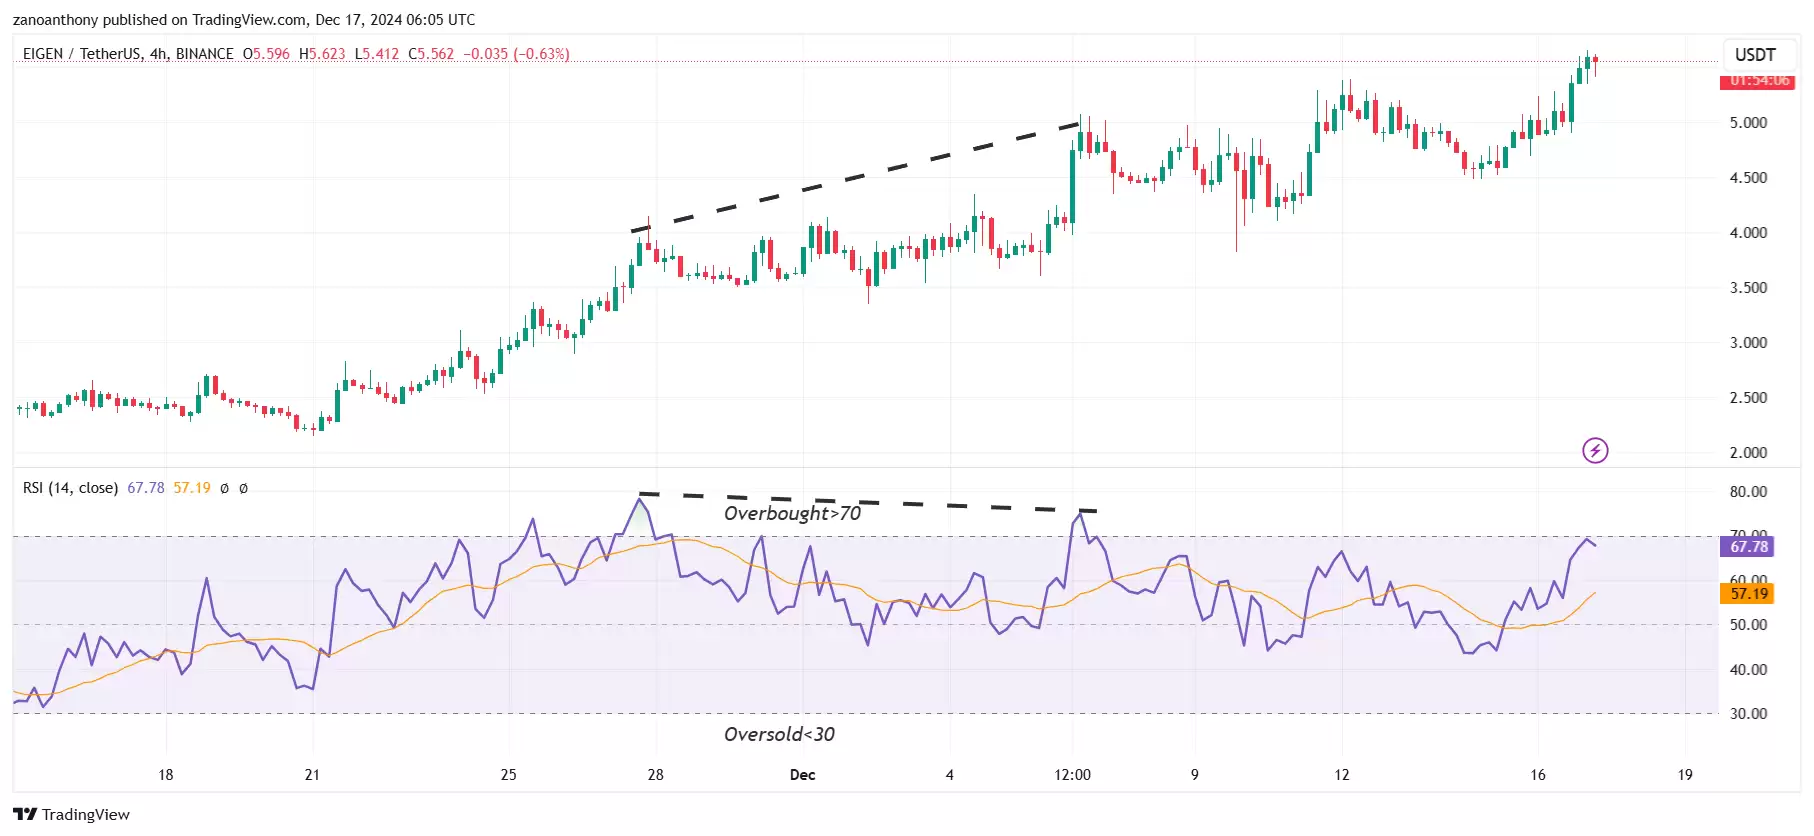Click the Oversold<30 annotation text
This screenshot has width=1814, height=836.
[779, 734]
